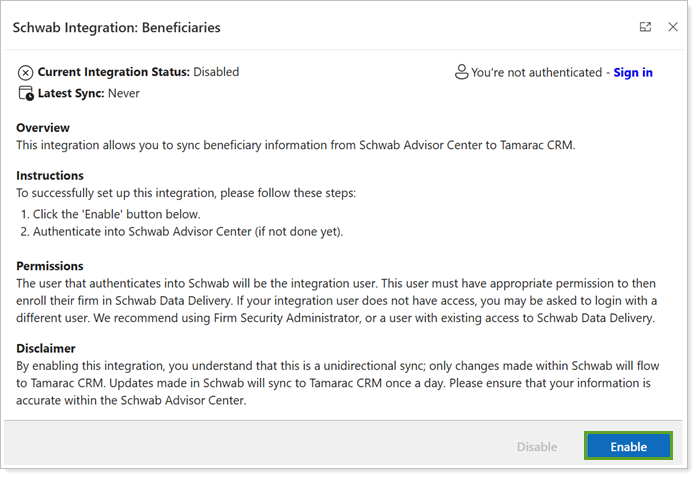Click the 'You're not authenticated' text
The image size is (697, 478).
[538, 72]
